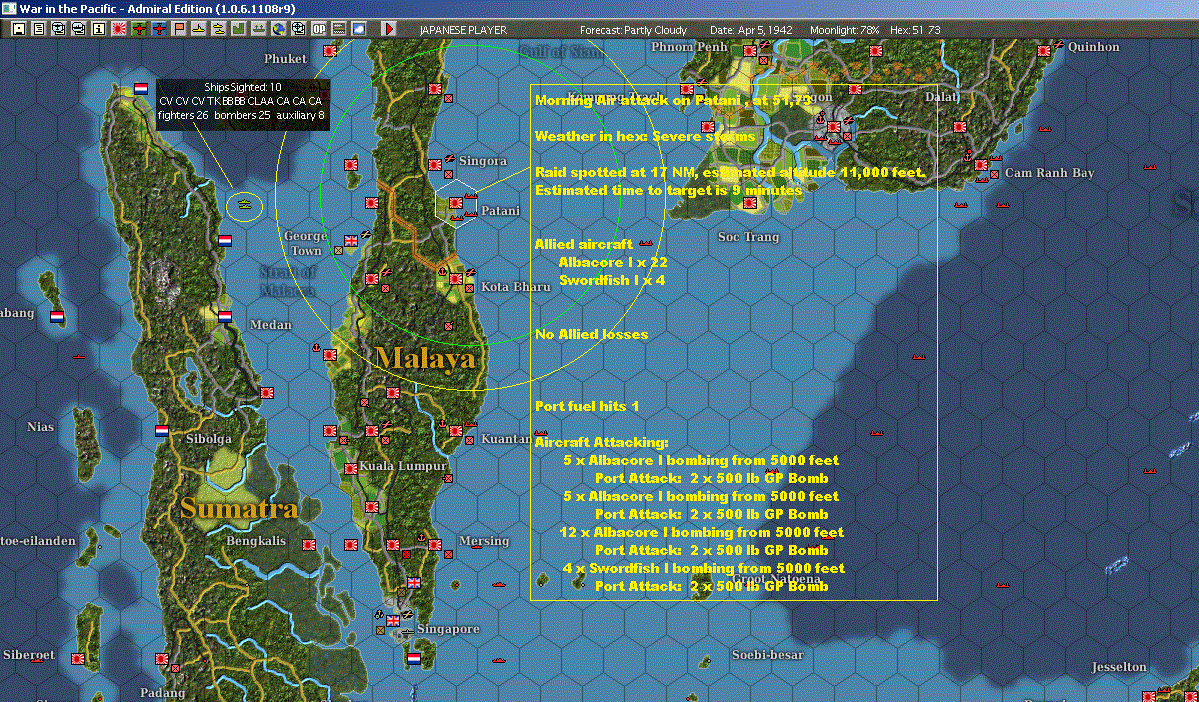1199x702 pixels.
Task: Click the 'Malaya' map label
Action: coord(425,358)
